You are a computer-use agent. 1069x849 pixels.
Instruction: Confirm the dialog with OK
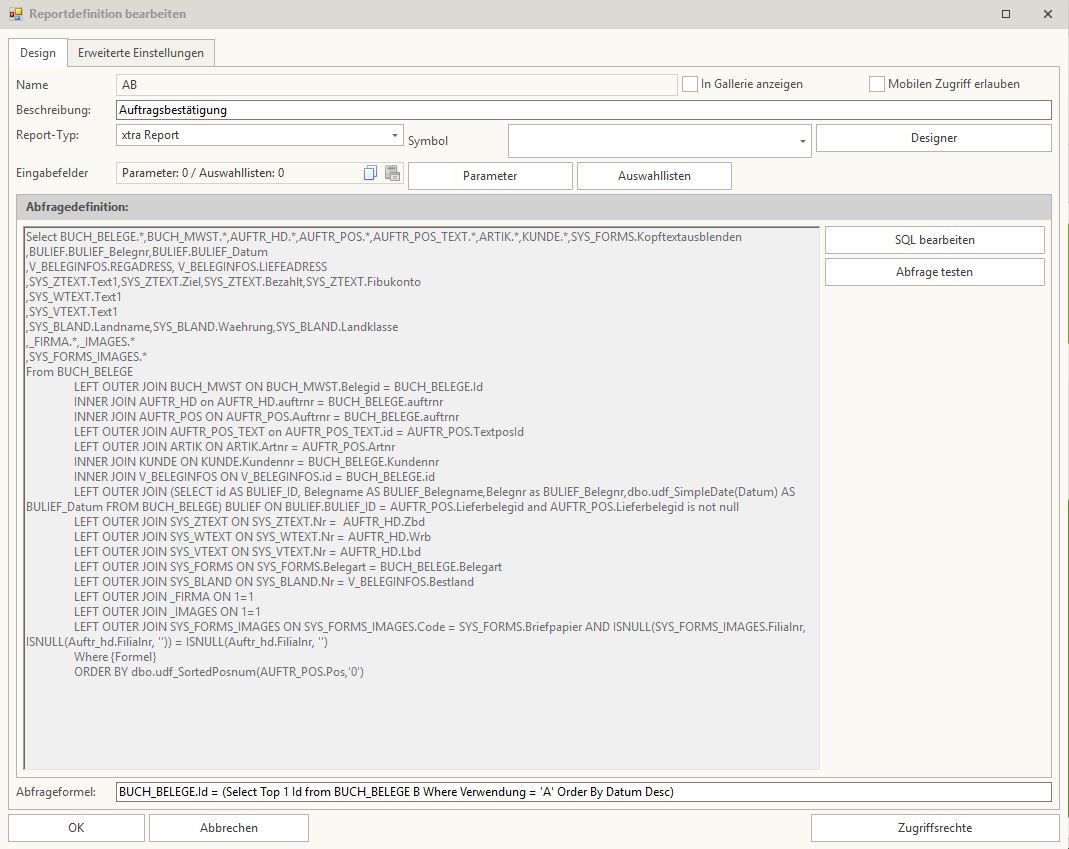(76, 828)
